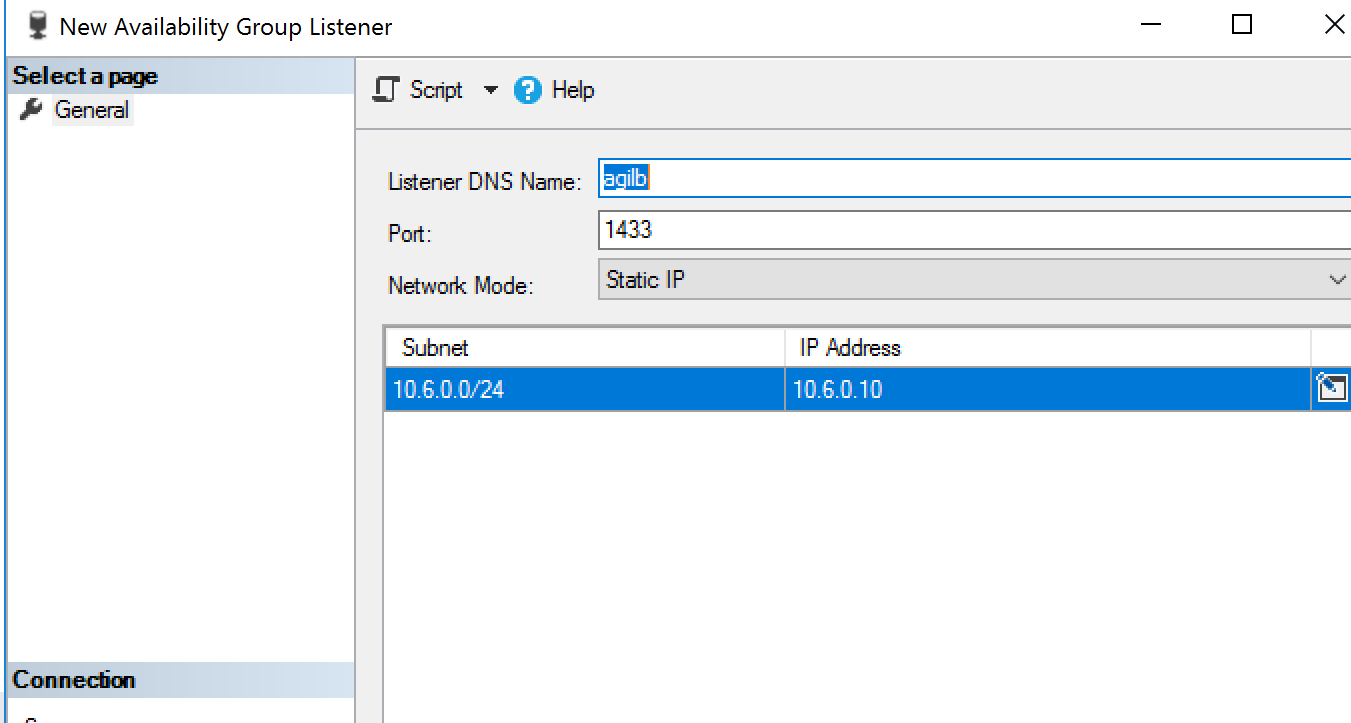Click the window icon in title bar
Screen dimensions: 1351x723
coord(39,26)
